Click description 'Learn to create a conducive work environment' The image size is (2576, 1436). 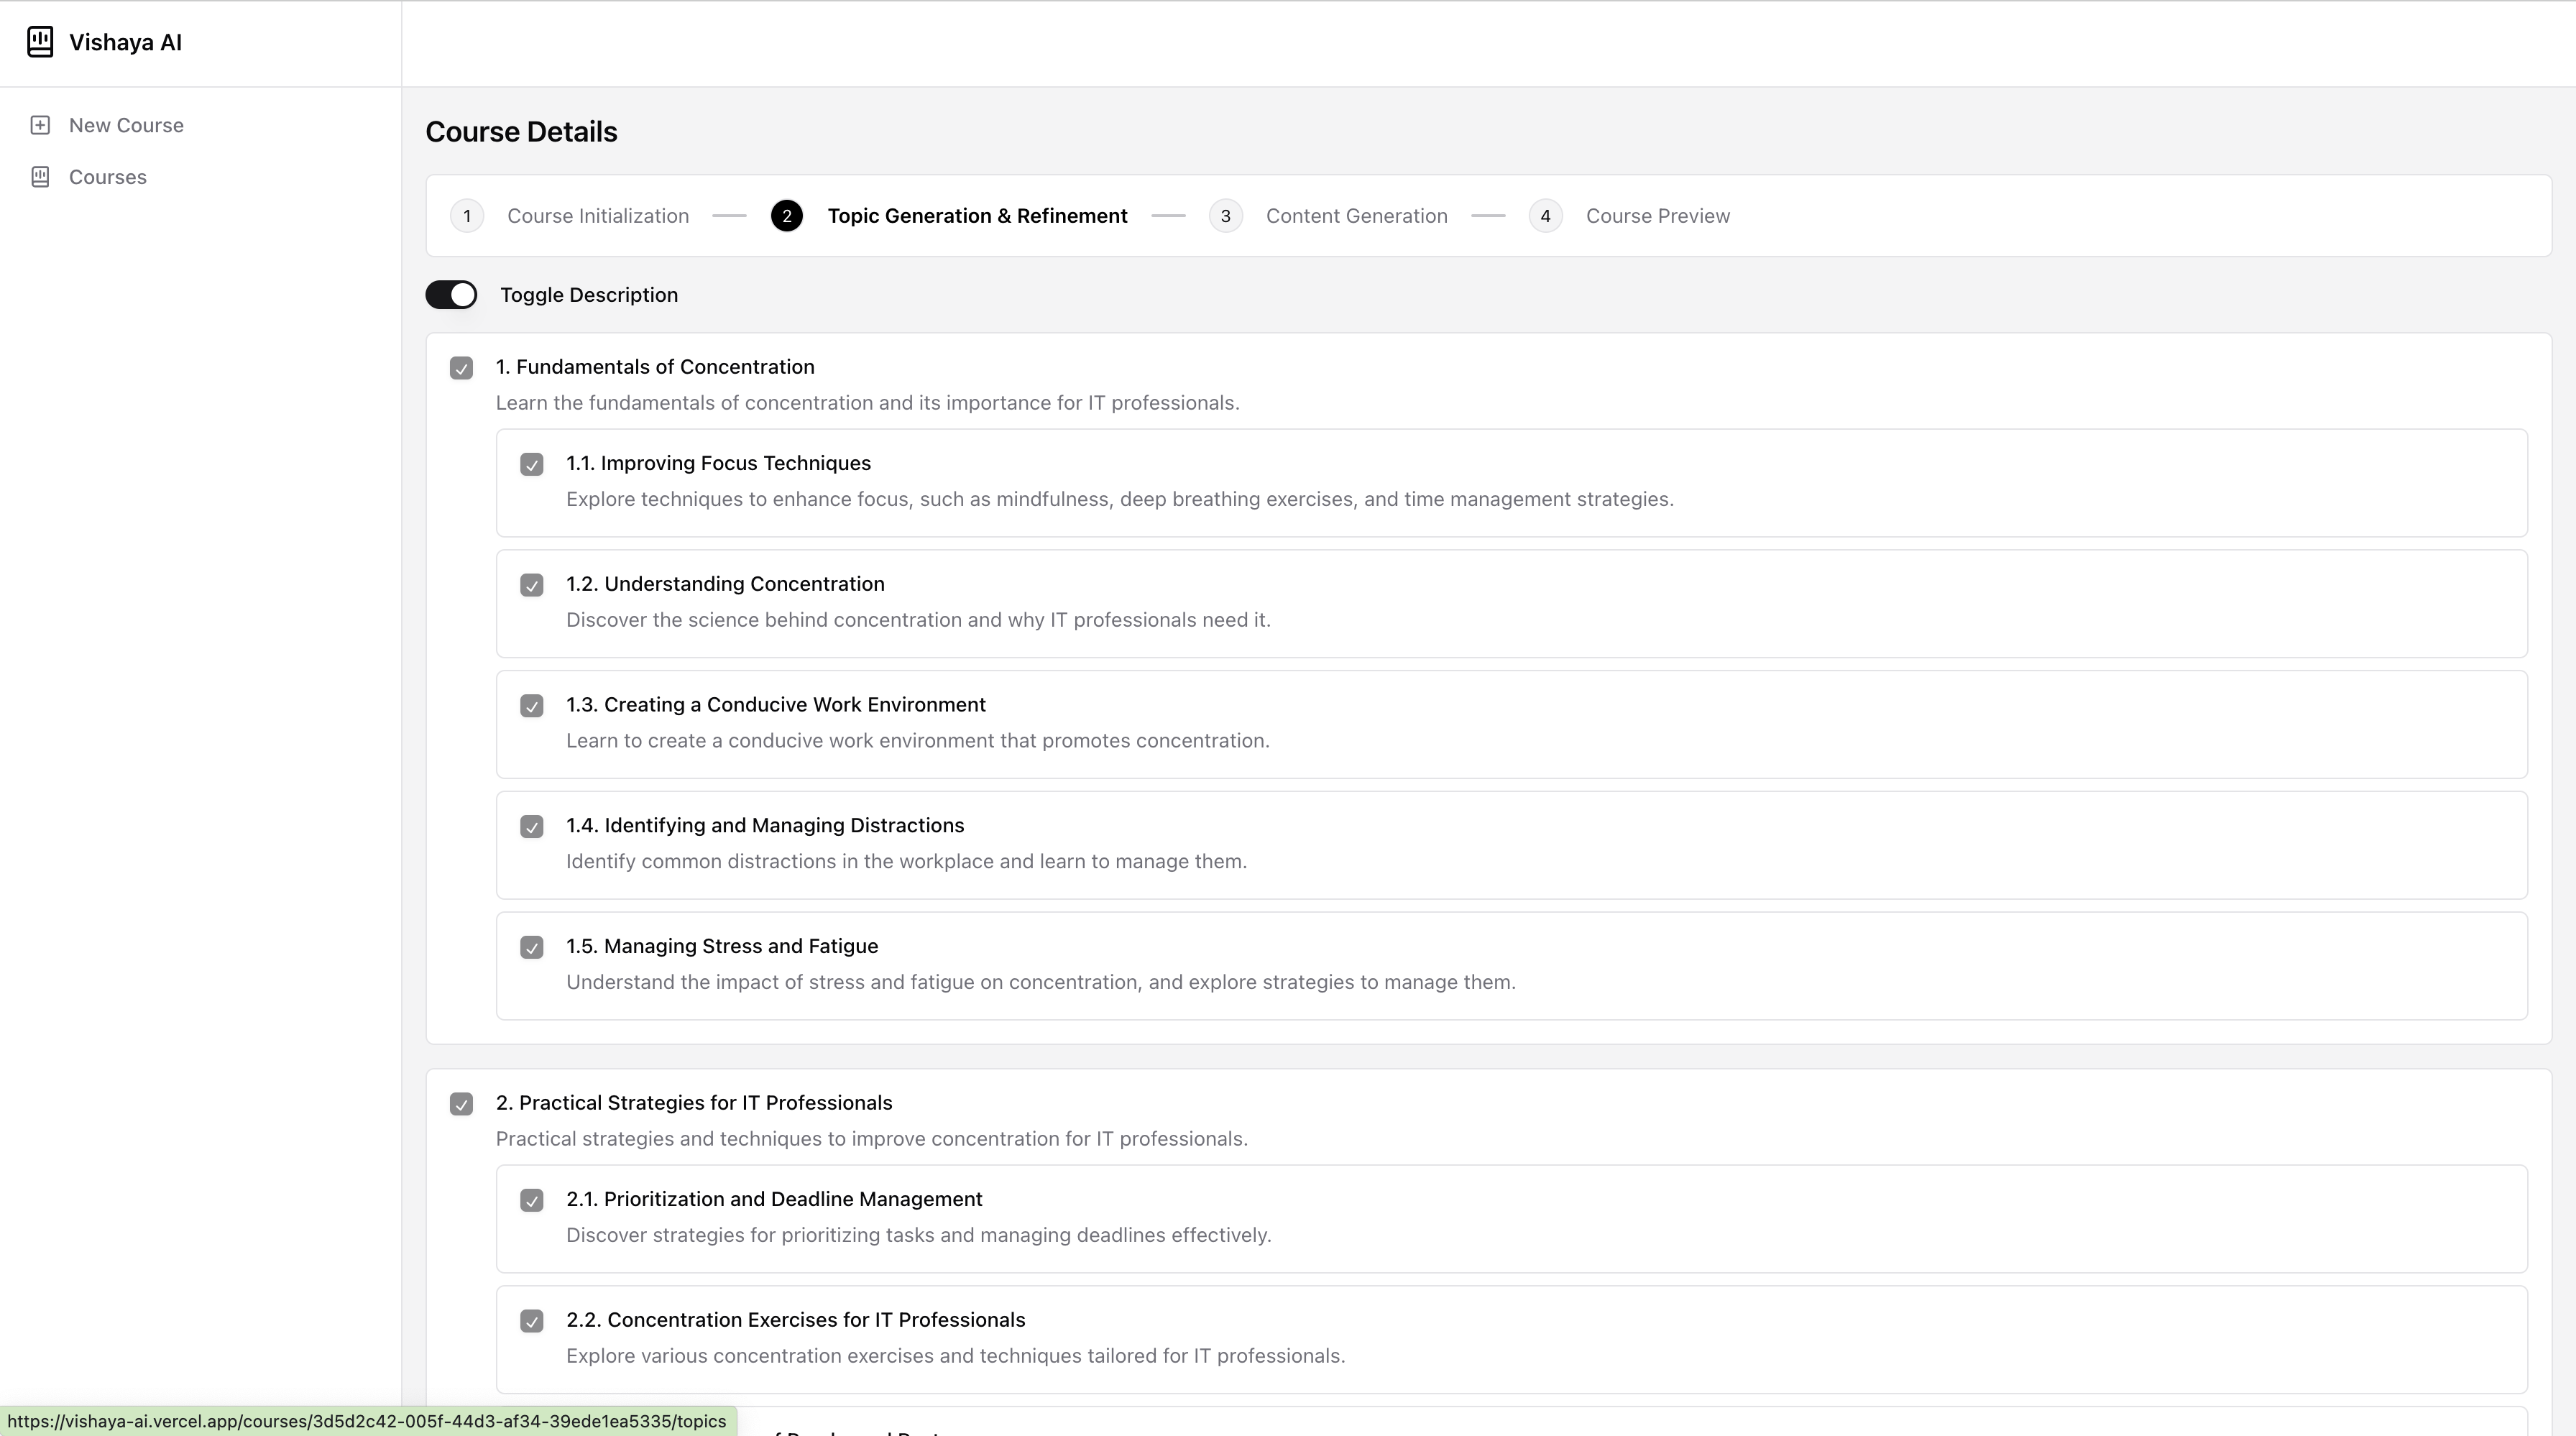coord(917,741)
